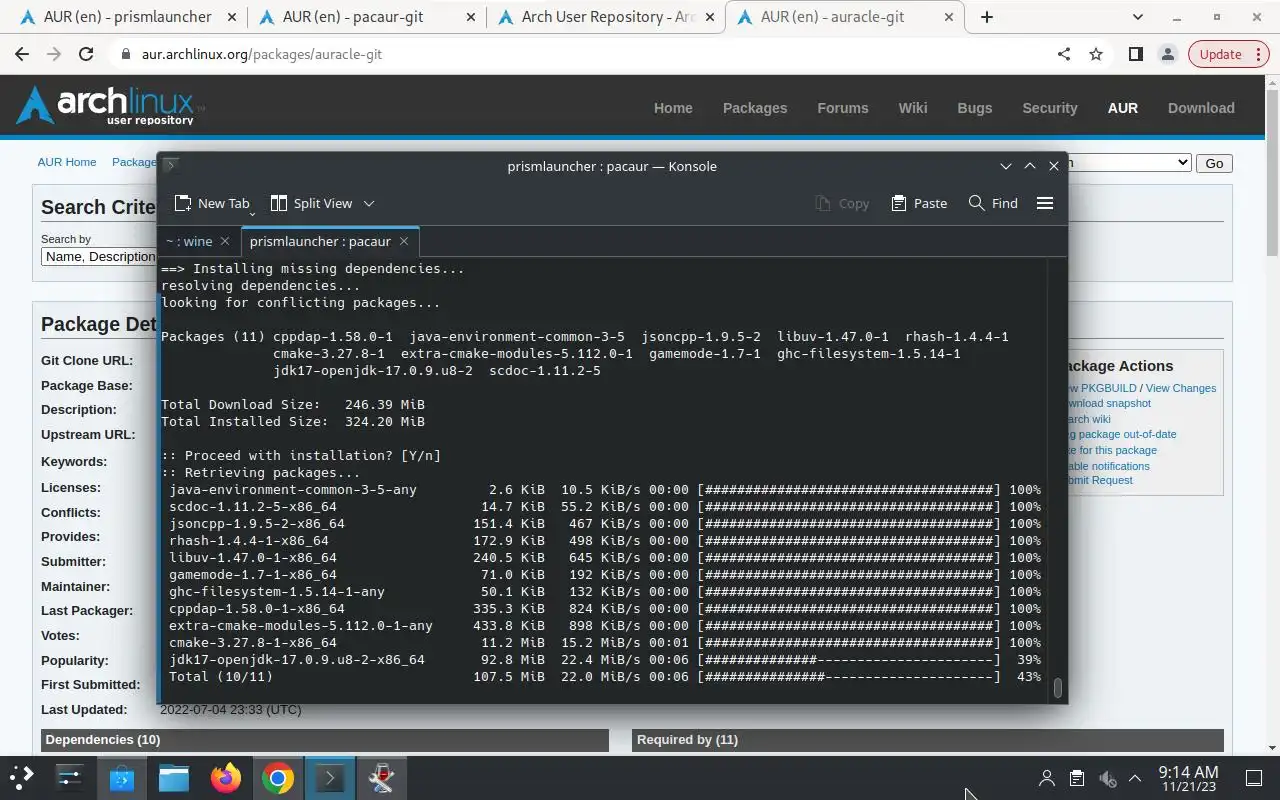Click the wine glass app icon in taskbar
The image size is (1280, 800).
(x=382, y=777)
